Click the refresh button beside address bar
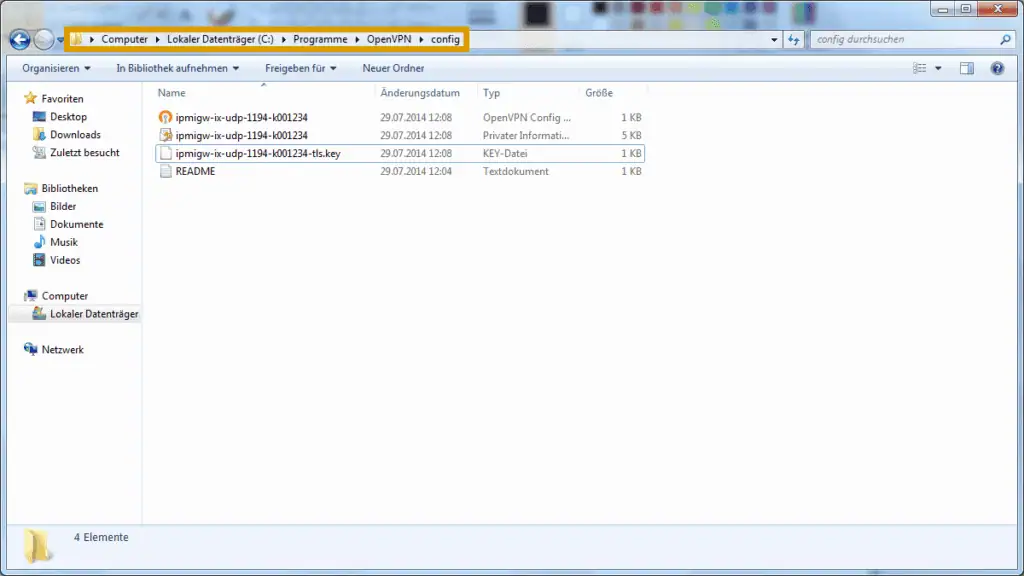This screenshot has width=1024, height=576. [794, 39]
